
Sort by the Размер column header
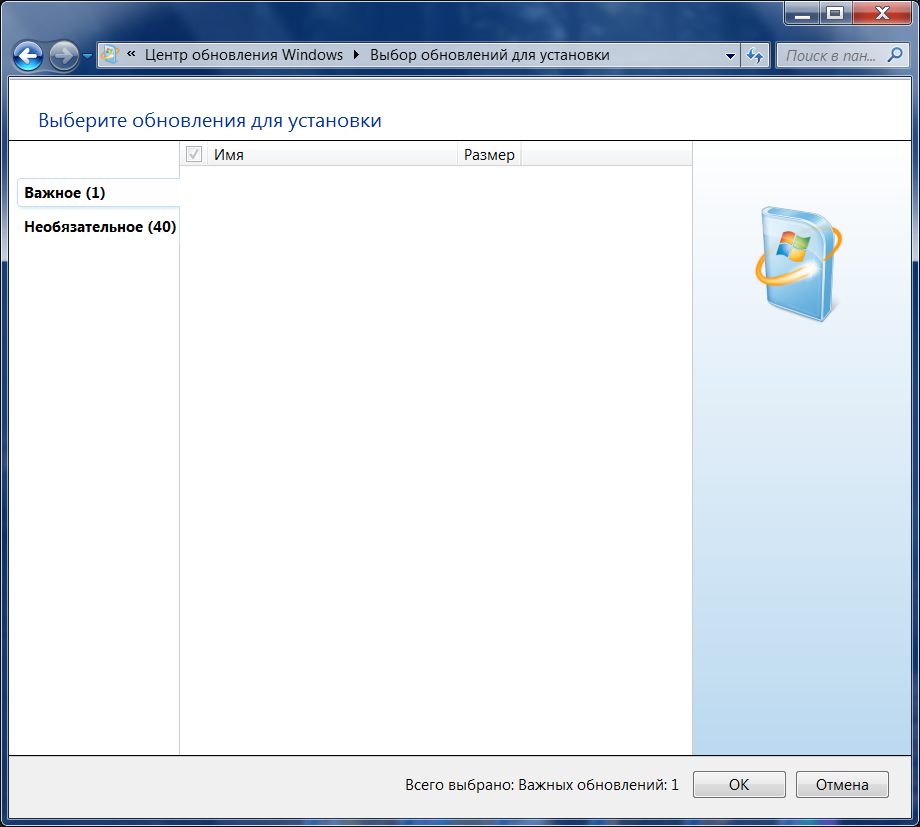point(489,155)
